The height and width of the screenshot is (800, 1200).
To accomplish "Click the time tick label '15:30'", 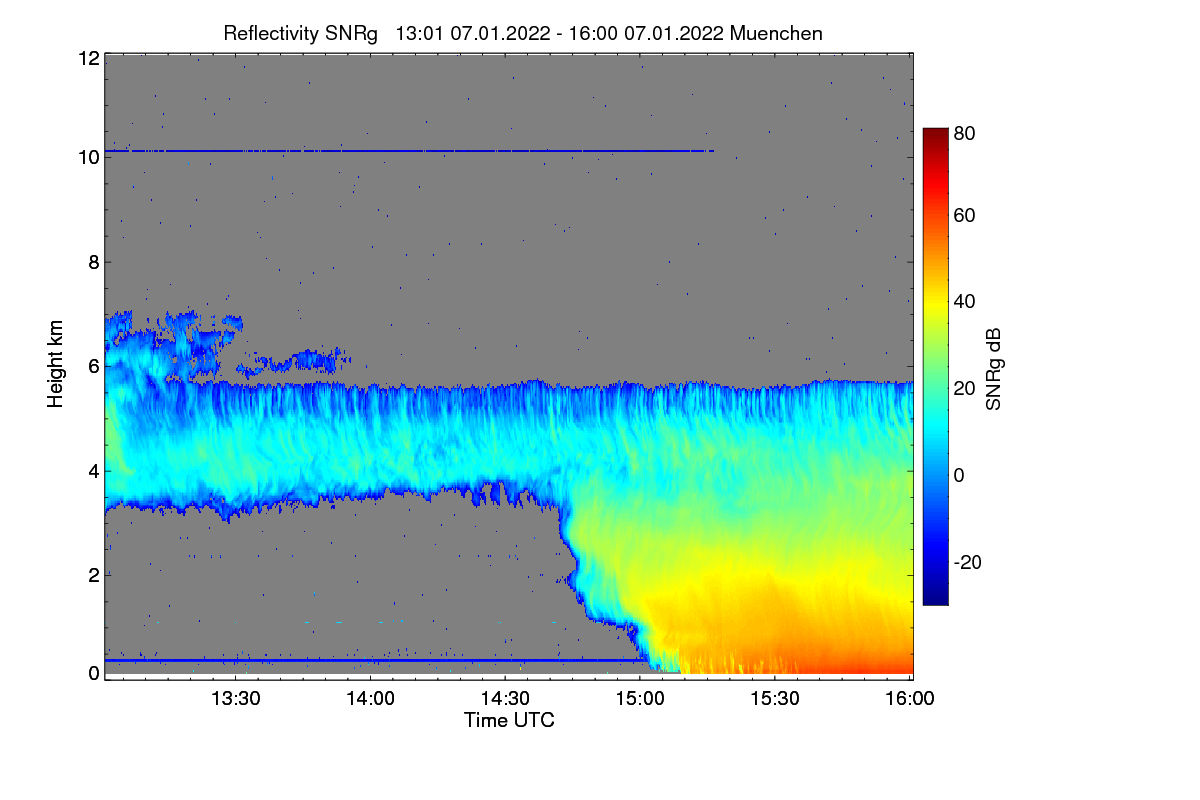I will click(776, 699).
